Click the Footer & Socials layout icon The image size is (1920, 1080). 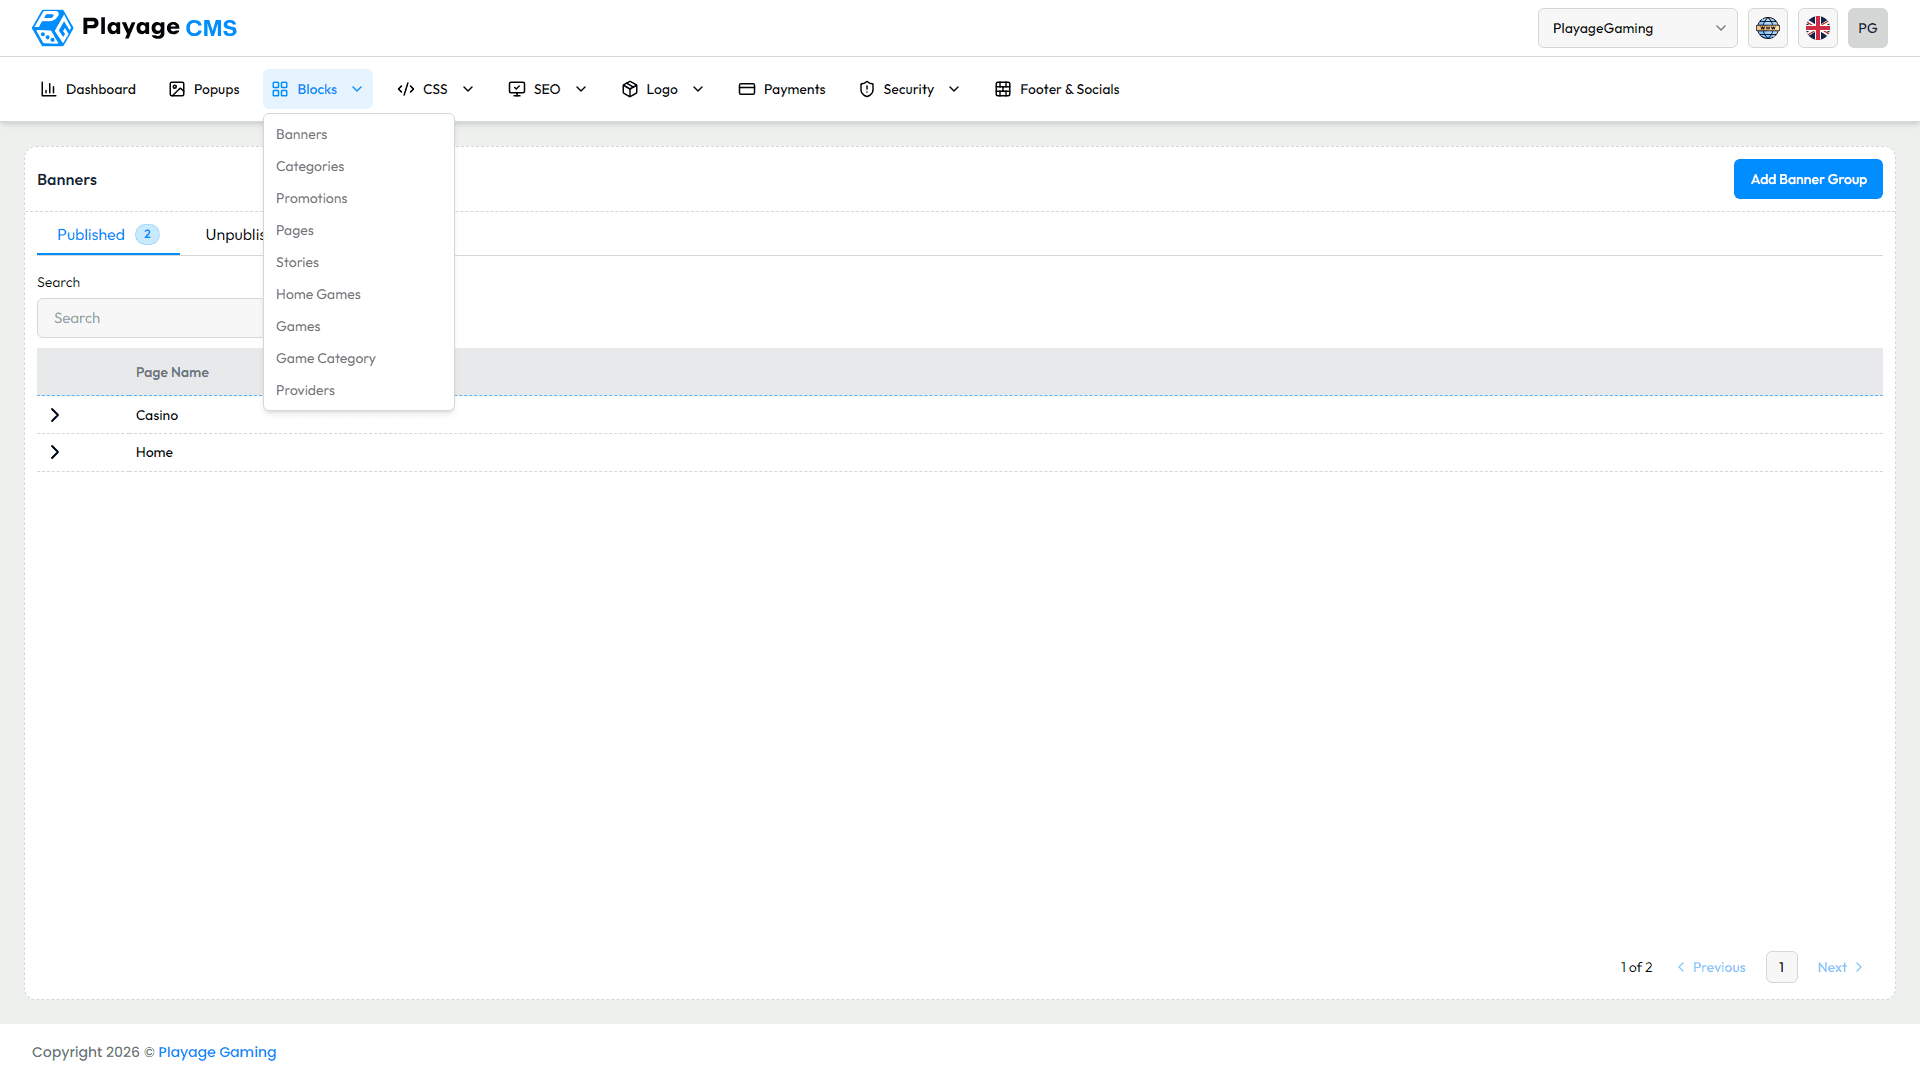(1003, 89)
